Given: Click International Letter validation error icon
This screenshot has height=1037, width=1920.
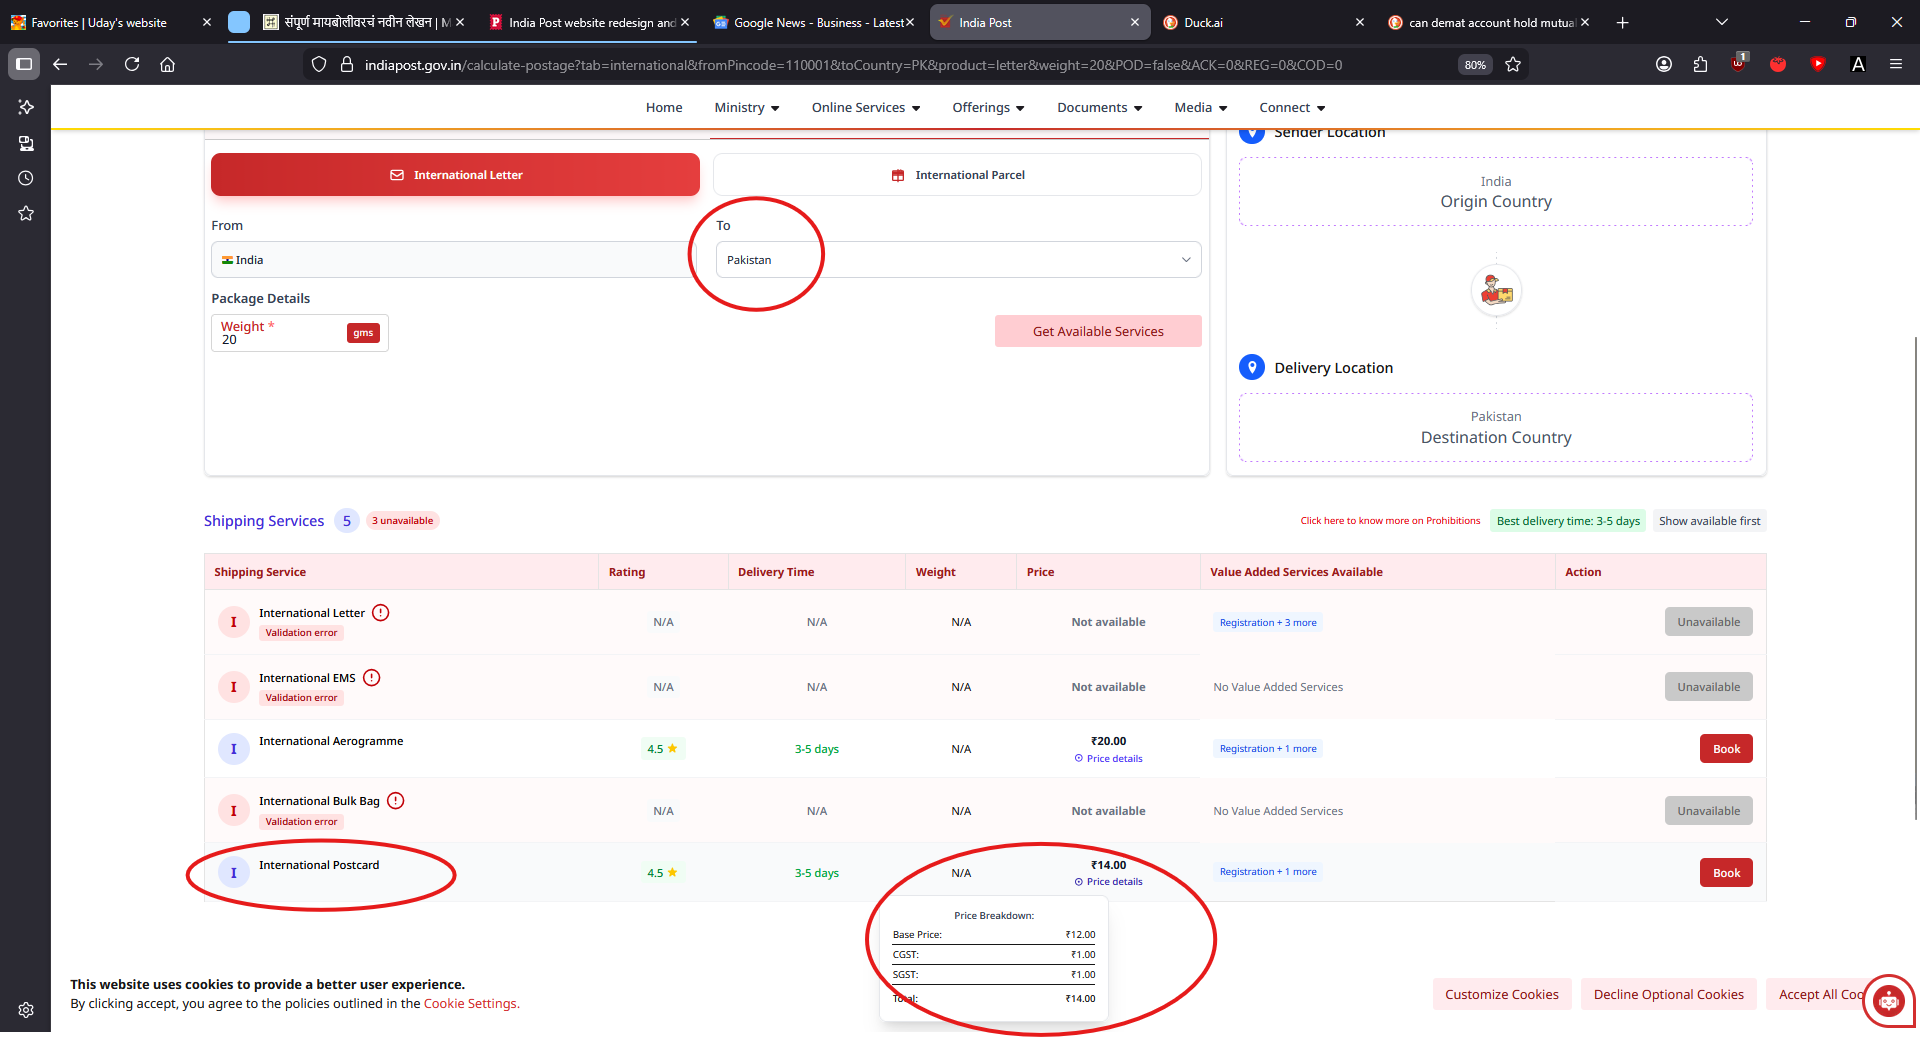Looking at the screenshot, I should click(381, 613).
